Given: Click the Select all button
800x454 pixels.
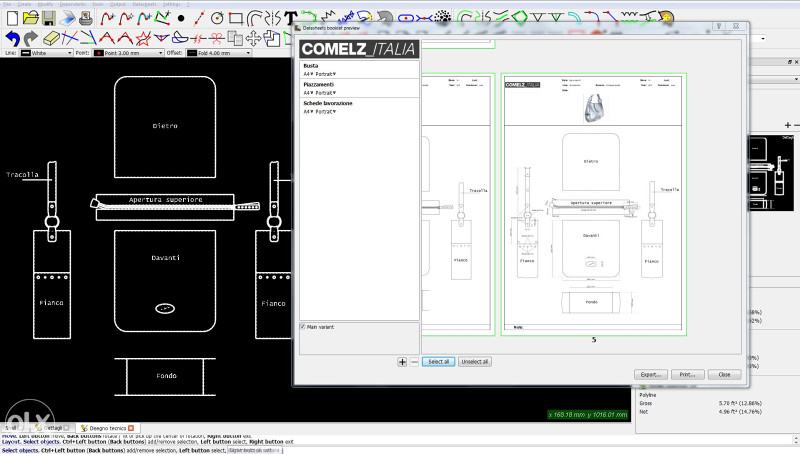Looking at the screenshot, I should click(x=439, y=361).
